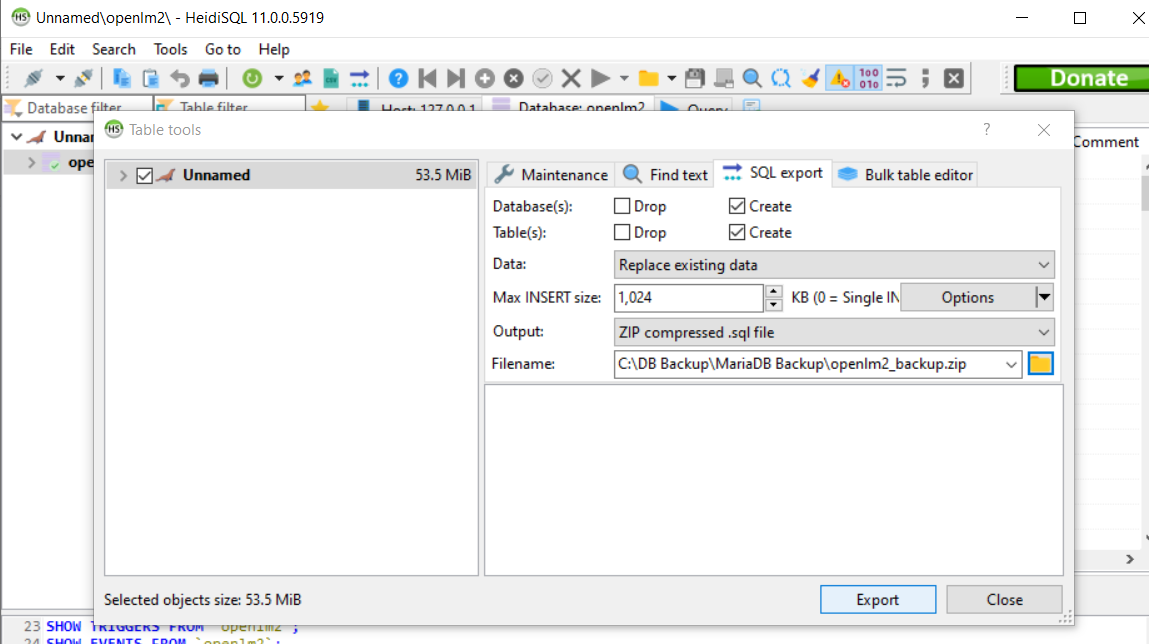
Task: Expand the Unnamed tree node in Table tools
Action: tap(123, 175)
